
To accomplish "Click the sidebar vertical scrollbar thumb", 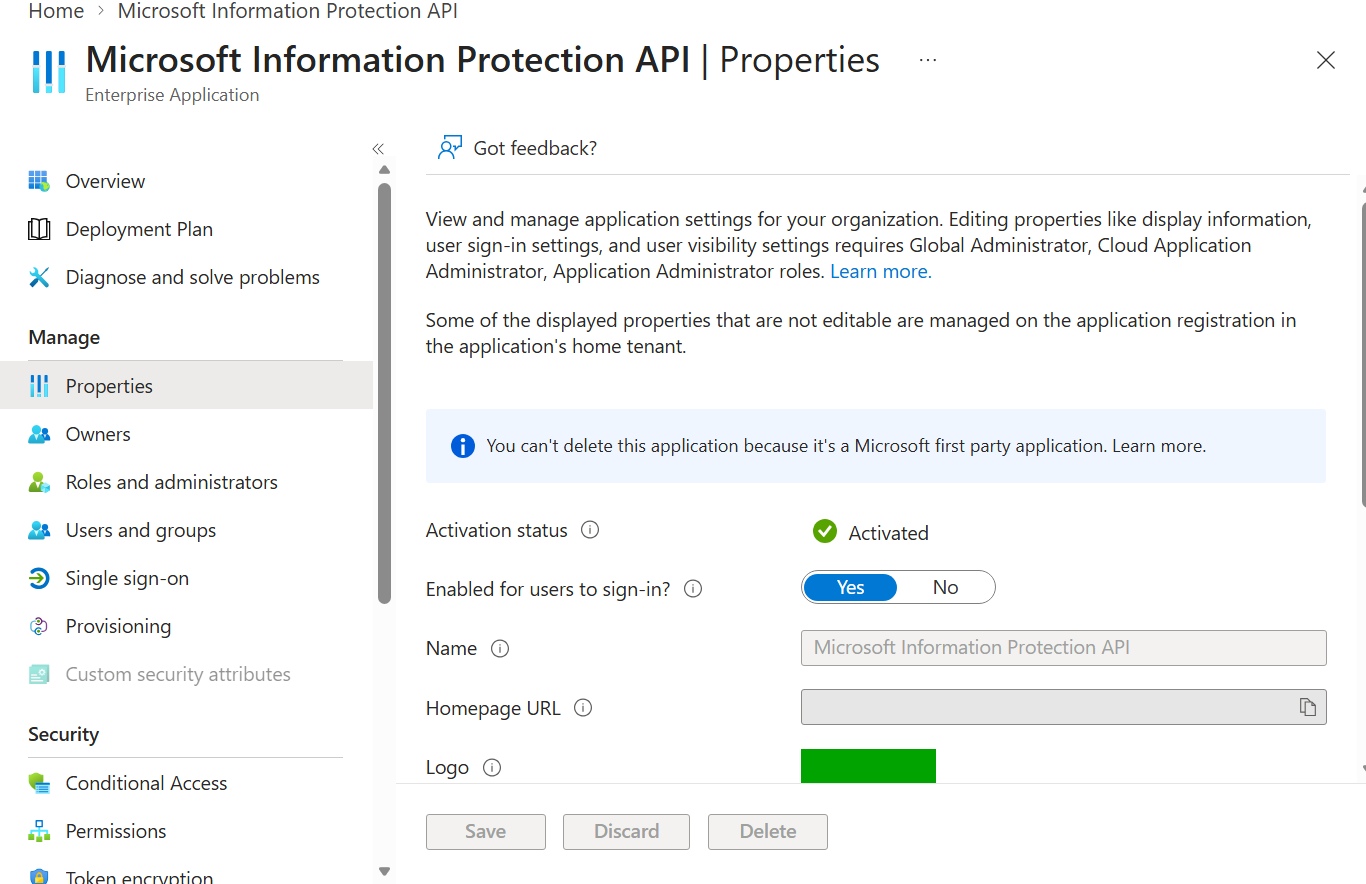I will point(385,393).
